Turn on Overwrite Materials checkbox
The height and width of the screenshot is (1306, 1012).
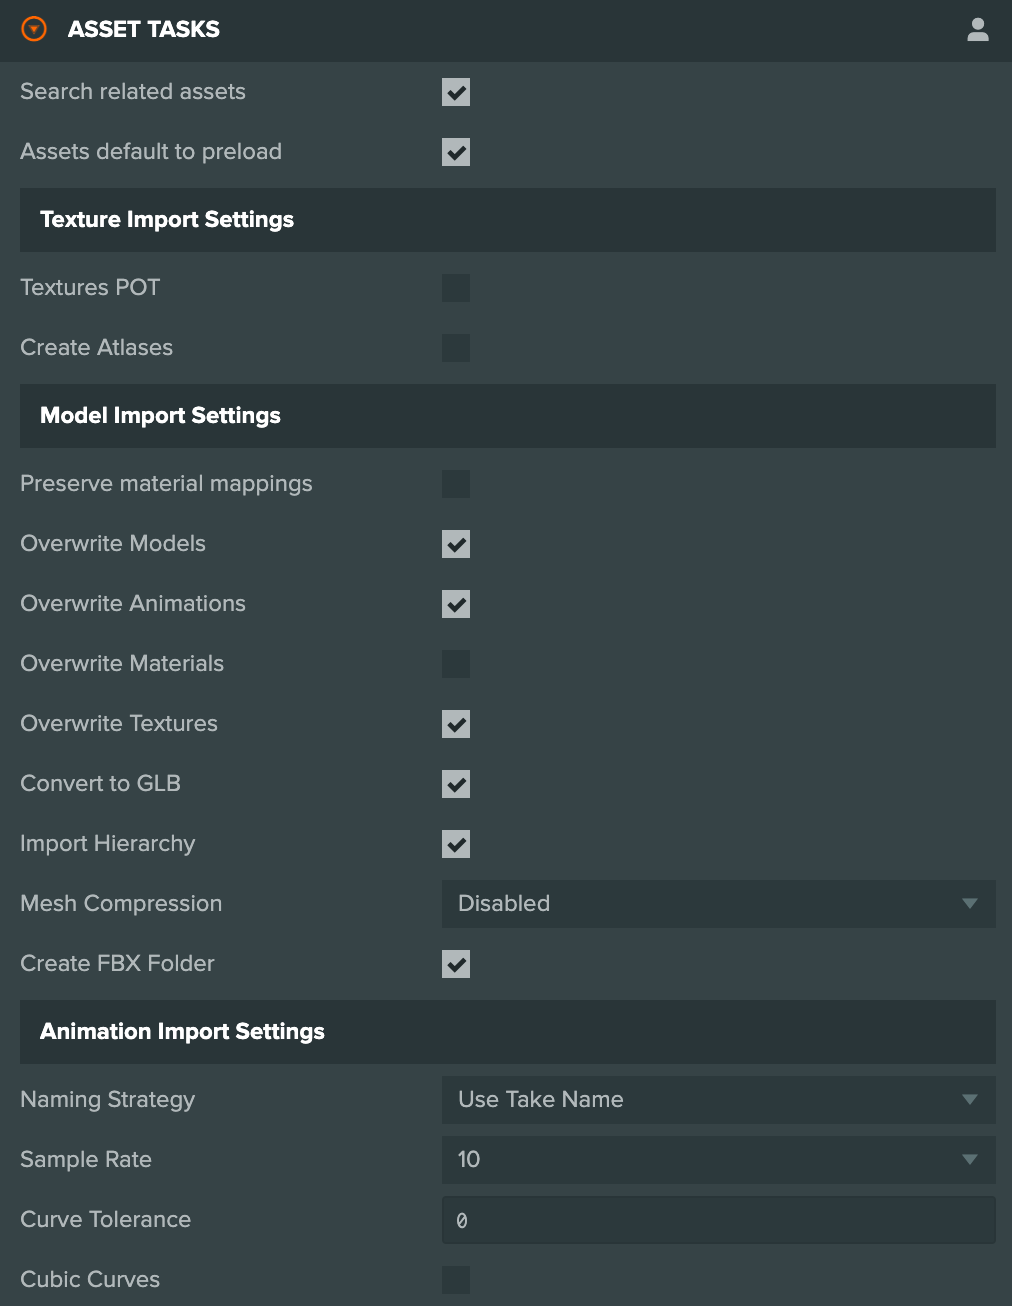456,664
